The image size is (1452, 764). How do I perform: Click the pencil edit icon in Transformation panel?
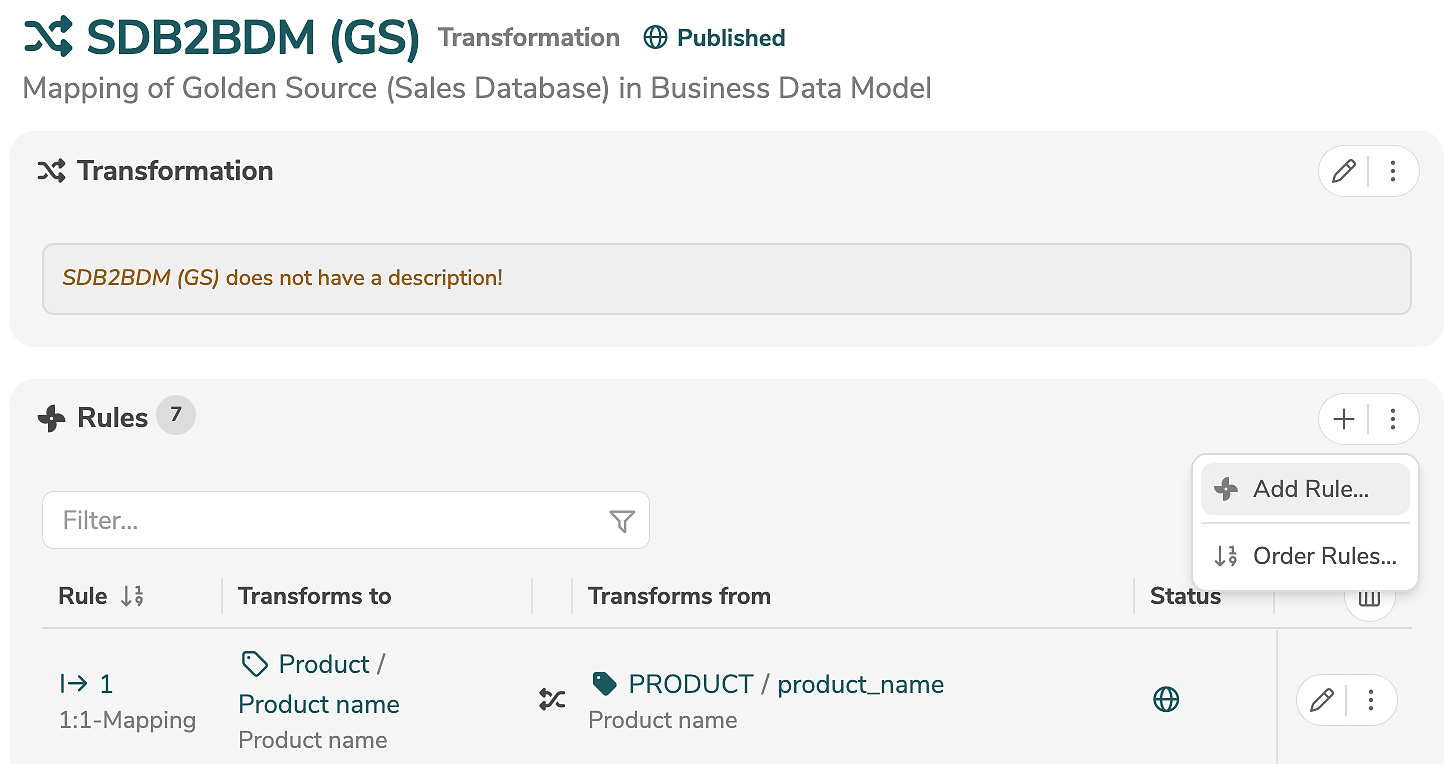pos(1344,171)
